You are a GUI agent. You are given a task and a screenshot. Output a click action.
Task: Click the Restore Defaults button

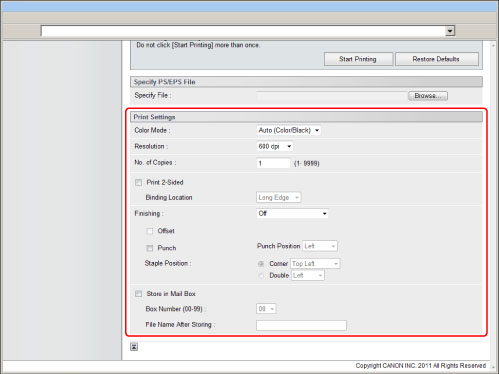(437, 59)
